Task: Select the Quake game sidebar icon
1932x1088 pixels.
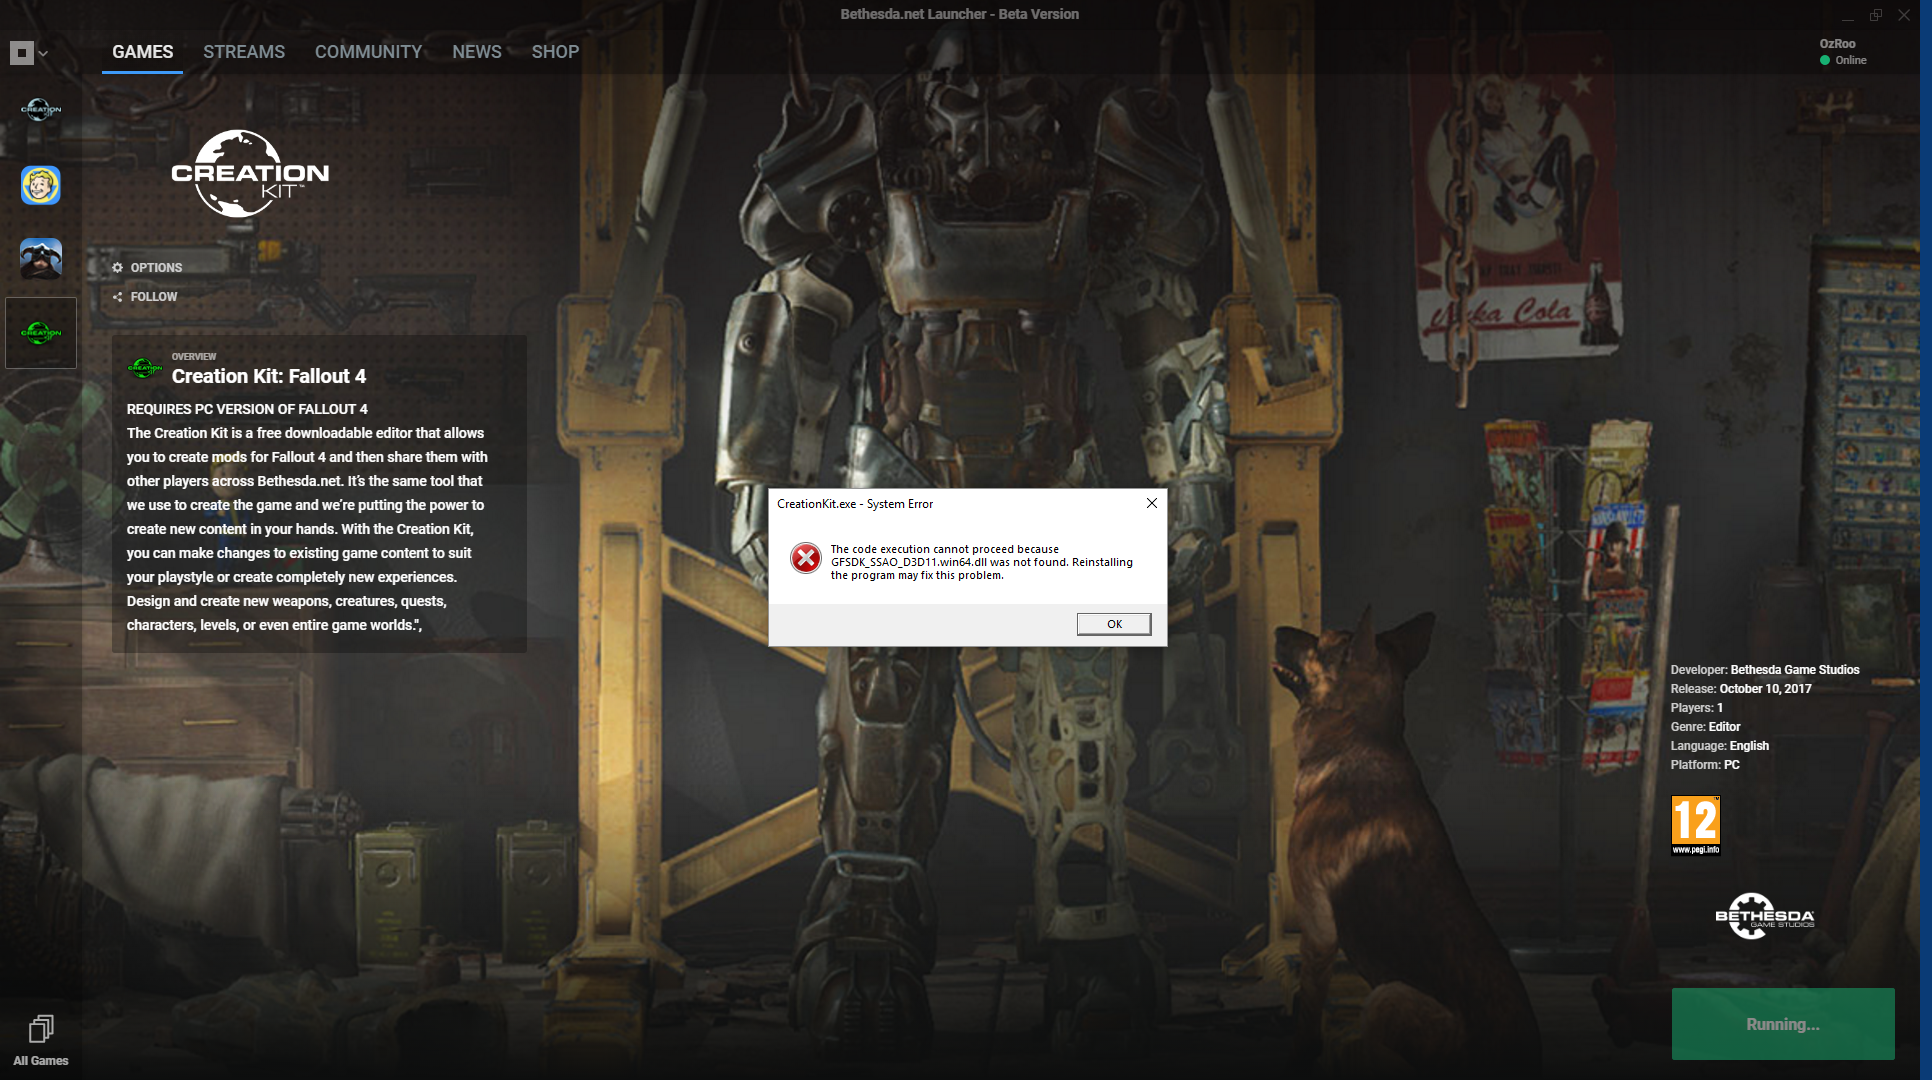Action: coord(41,259)
